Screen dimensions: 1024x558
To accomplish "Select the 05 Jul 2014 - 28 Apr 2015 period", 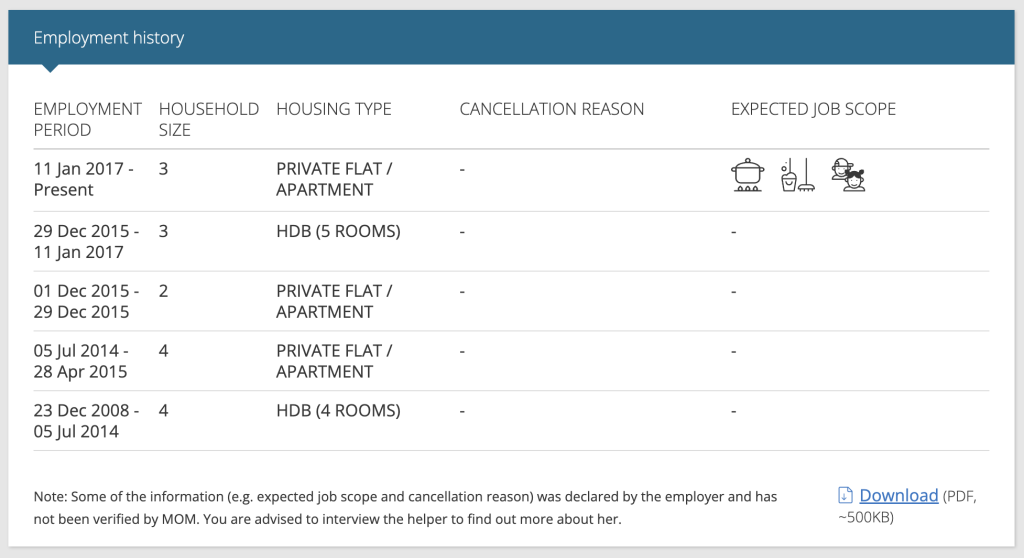I will tap(80, 361).
